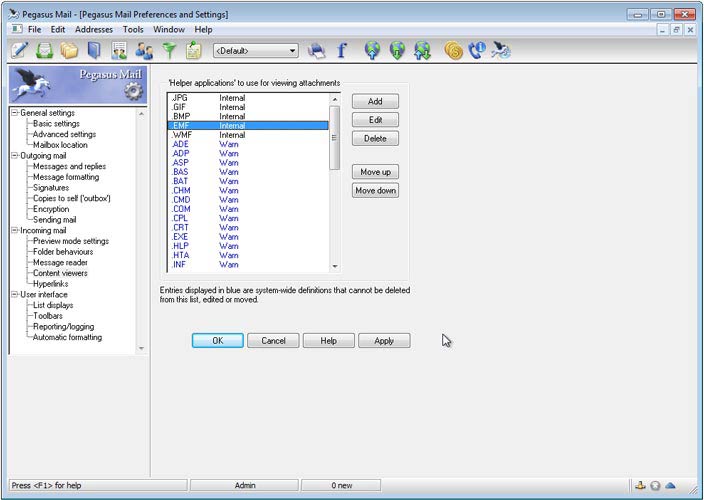The height and width of the screenshot is (500, 704).
Task: Click the helper list scrollbar down arrow
Action: point(335,266)
